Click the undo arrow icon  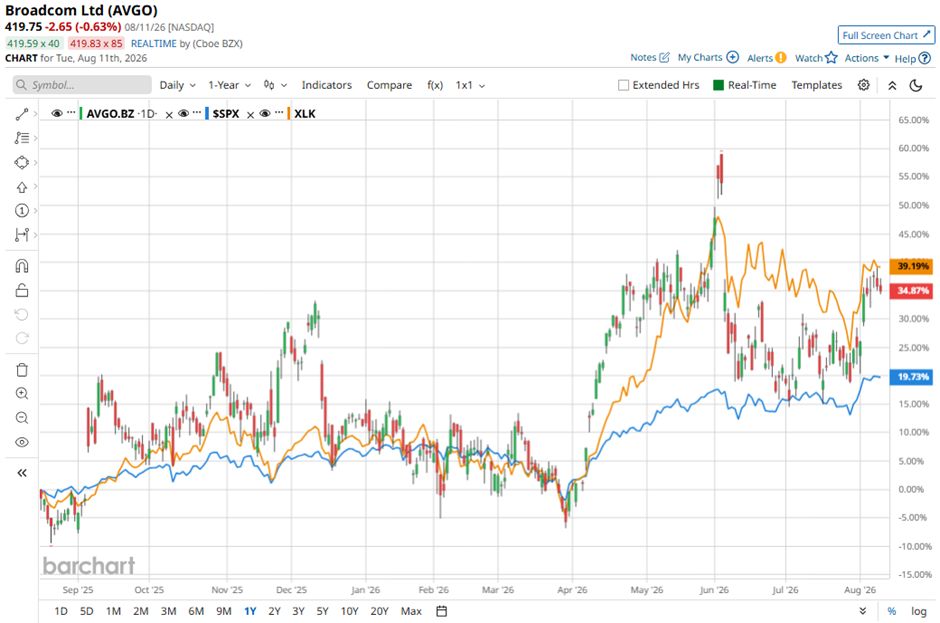point(22,315)
